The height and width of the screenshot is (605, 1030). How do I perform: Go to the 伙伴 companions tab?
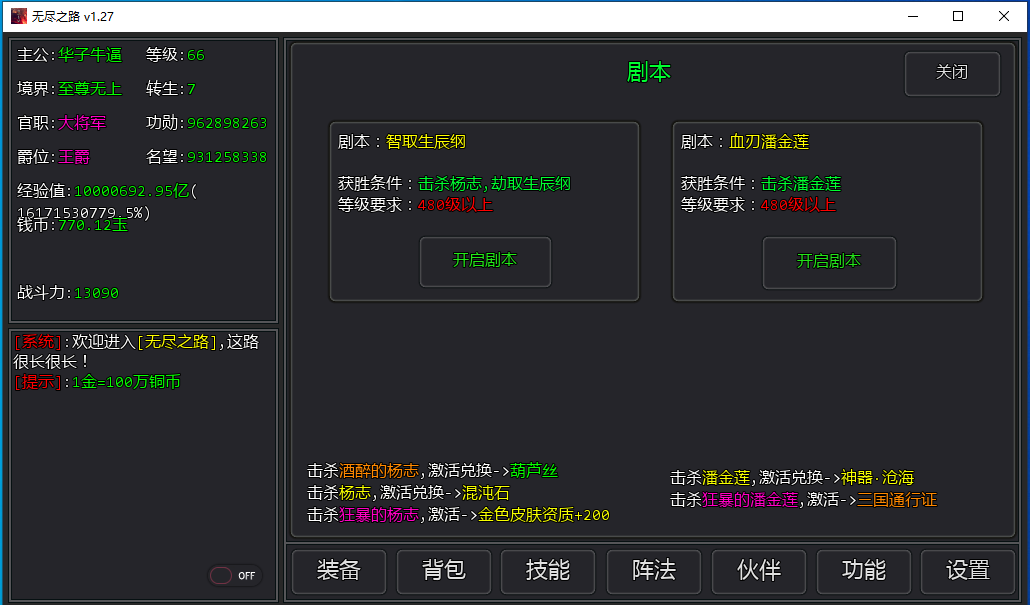point(758,571)
